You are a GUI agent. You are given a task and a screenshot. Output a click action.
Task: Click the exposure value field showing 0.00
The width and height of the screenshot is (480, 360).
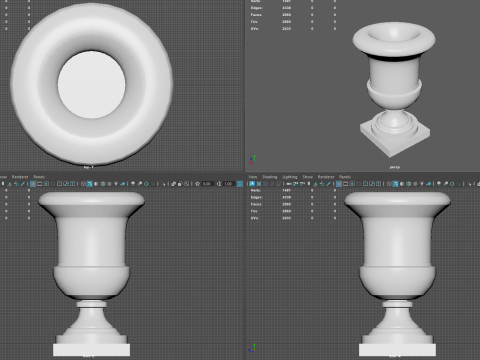(207, 184)
